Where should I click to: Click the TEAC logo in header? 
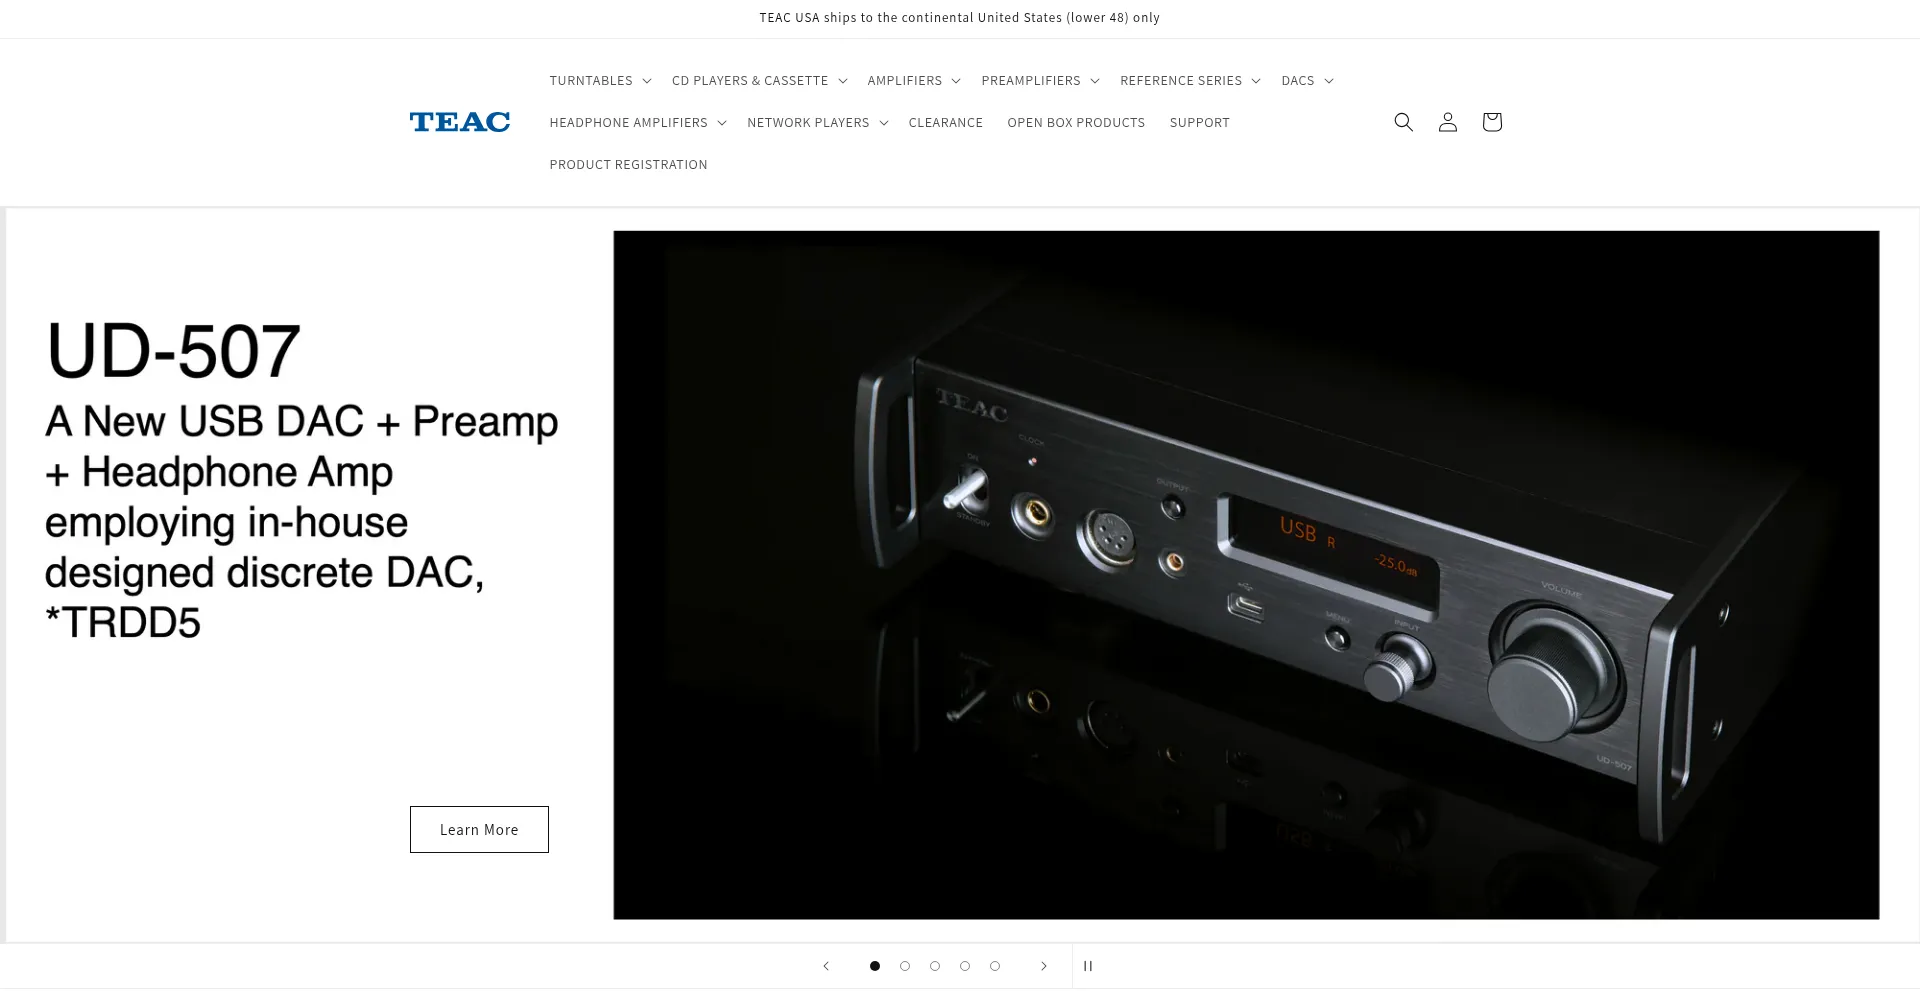coord(460,122)
